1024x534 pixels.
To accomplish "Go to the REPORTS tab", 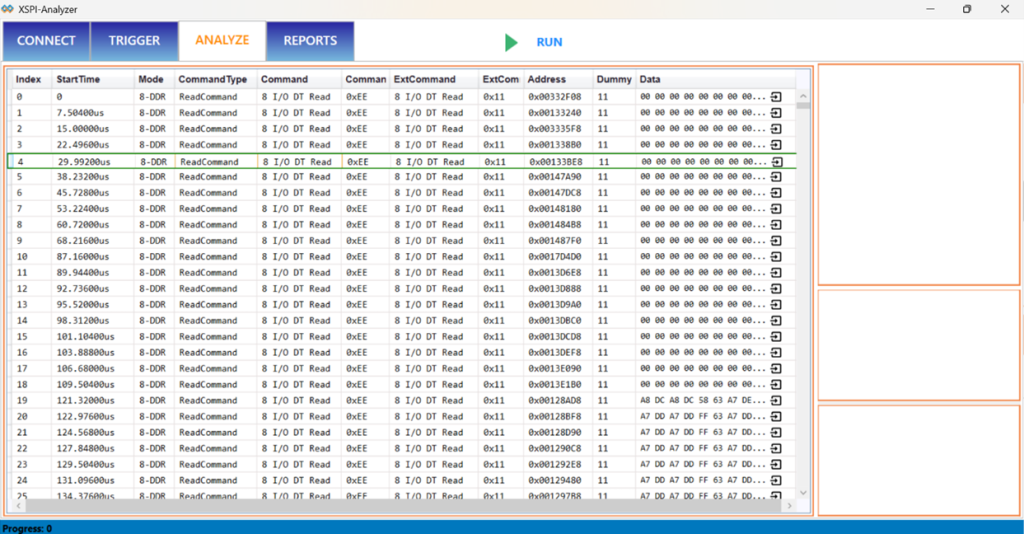I will tap(310, 41).
